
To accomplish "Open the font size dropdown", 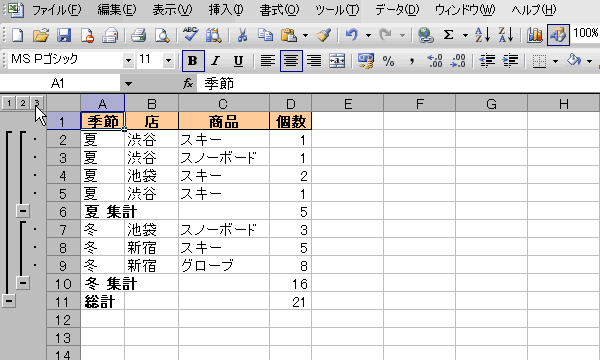I will click(168, 60).
